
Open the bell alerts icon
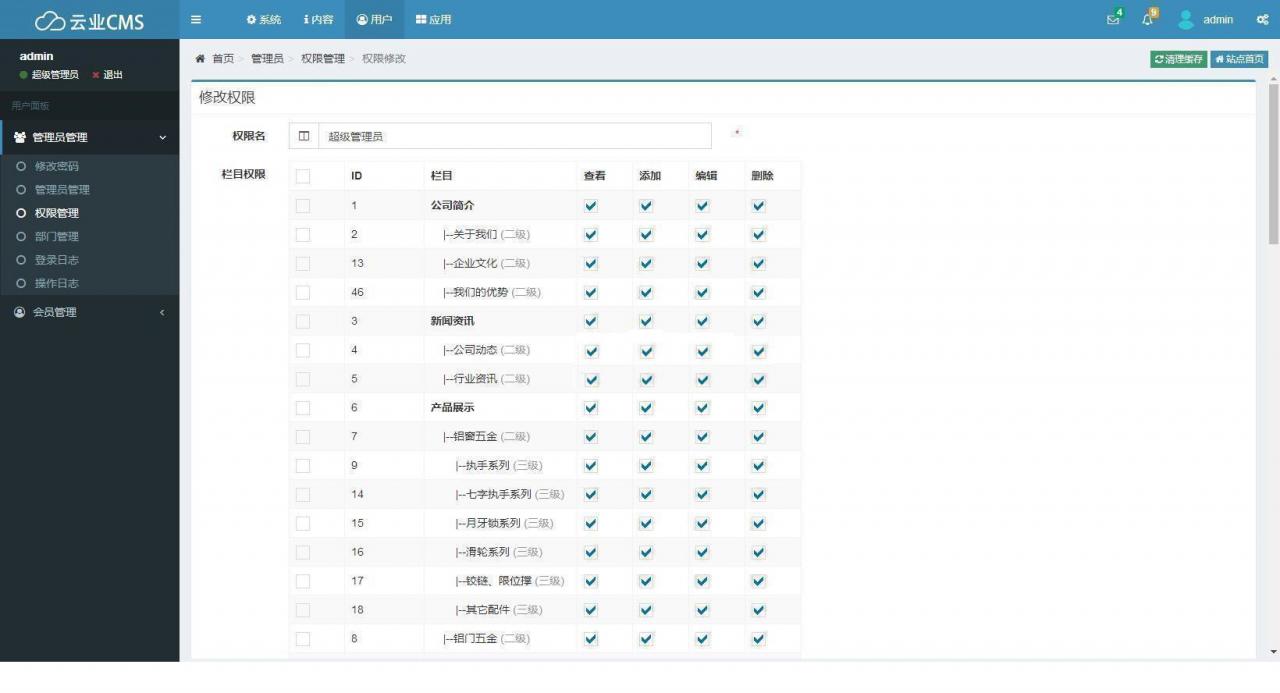(1147, 20)
